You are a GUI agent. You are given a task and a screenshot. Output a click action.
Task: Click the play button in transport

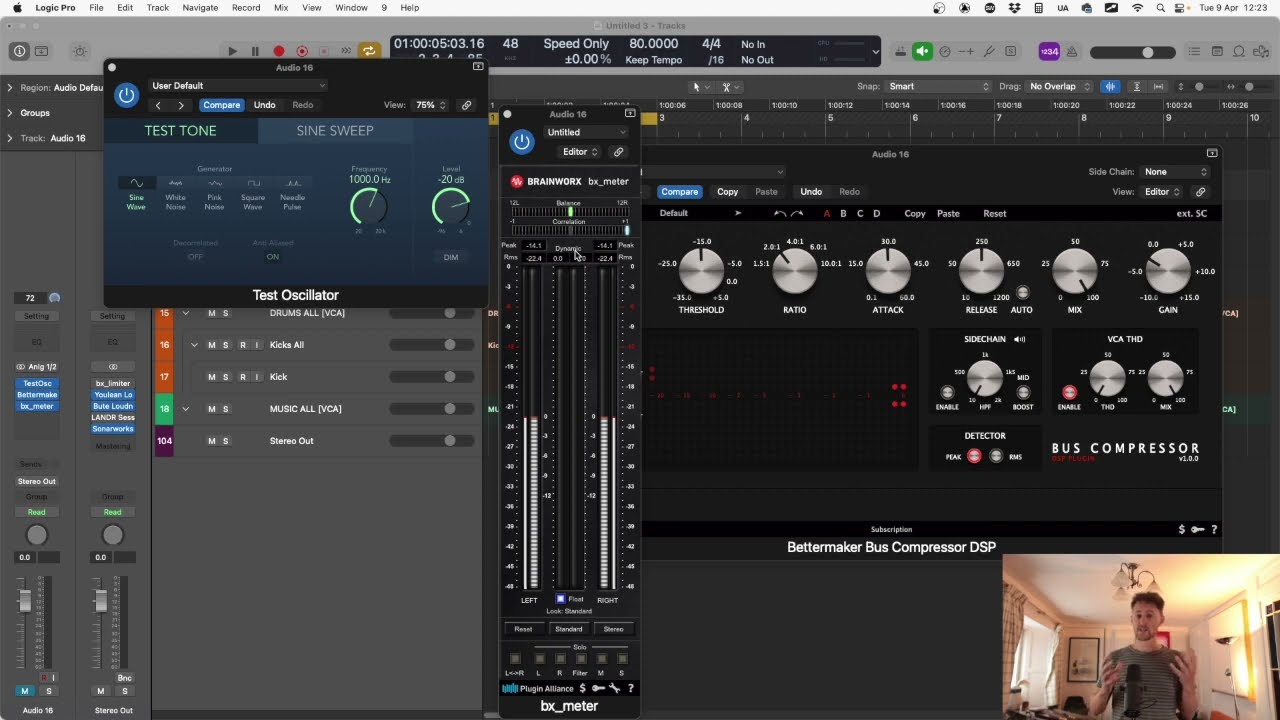click(x=232, y=51)
